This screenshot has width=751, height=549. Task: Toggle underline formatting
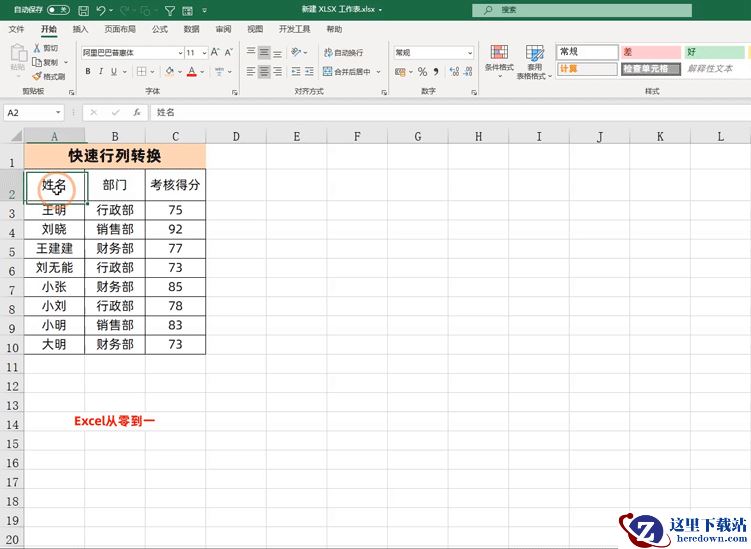[114, 71]
